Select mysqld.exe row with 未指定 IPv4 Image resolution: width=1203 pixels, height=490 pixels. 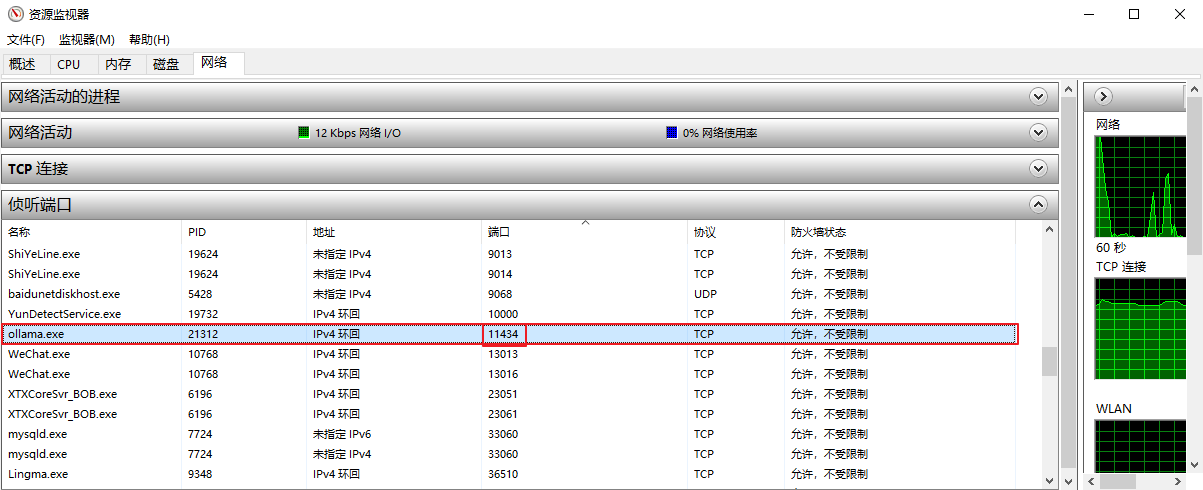coord(509,454)
